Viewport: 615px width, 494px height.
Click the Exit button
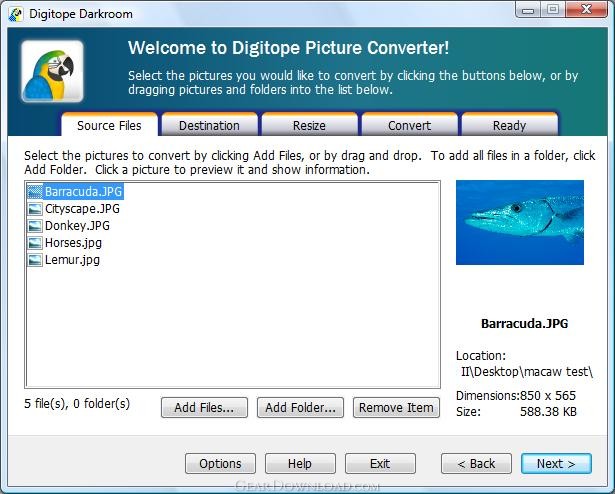pyautogui.click(x=380, y=464)
